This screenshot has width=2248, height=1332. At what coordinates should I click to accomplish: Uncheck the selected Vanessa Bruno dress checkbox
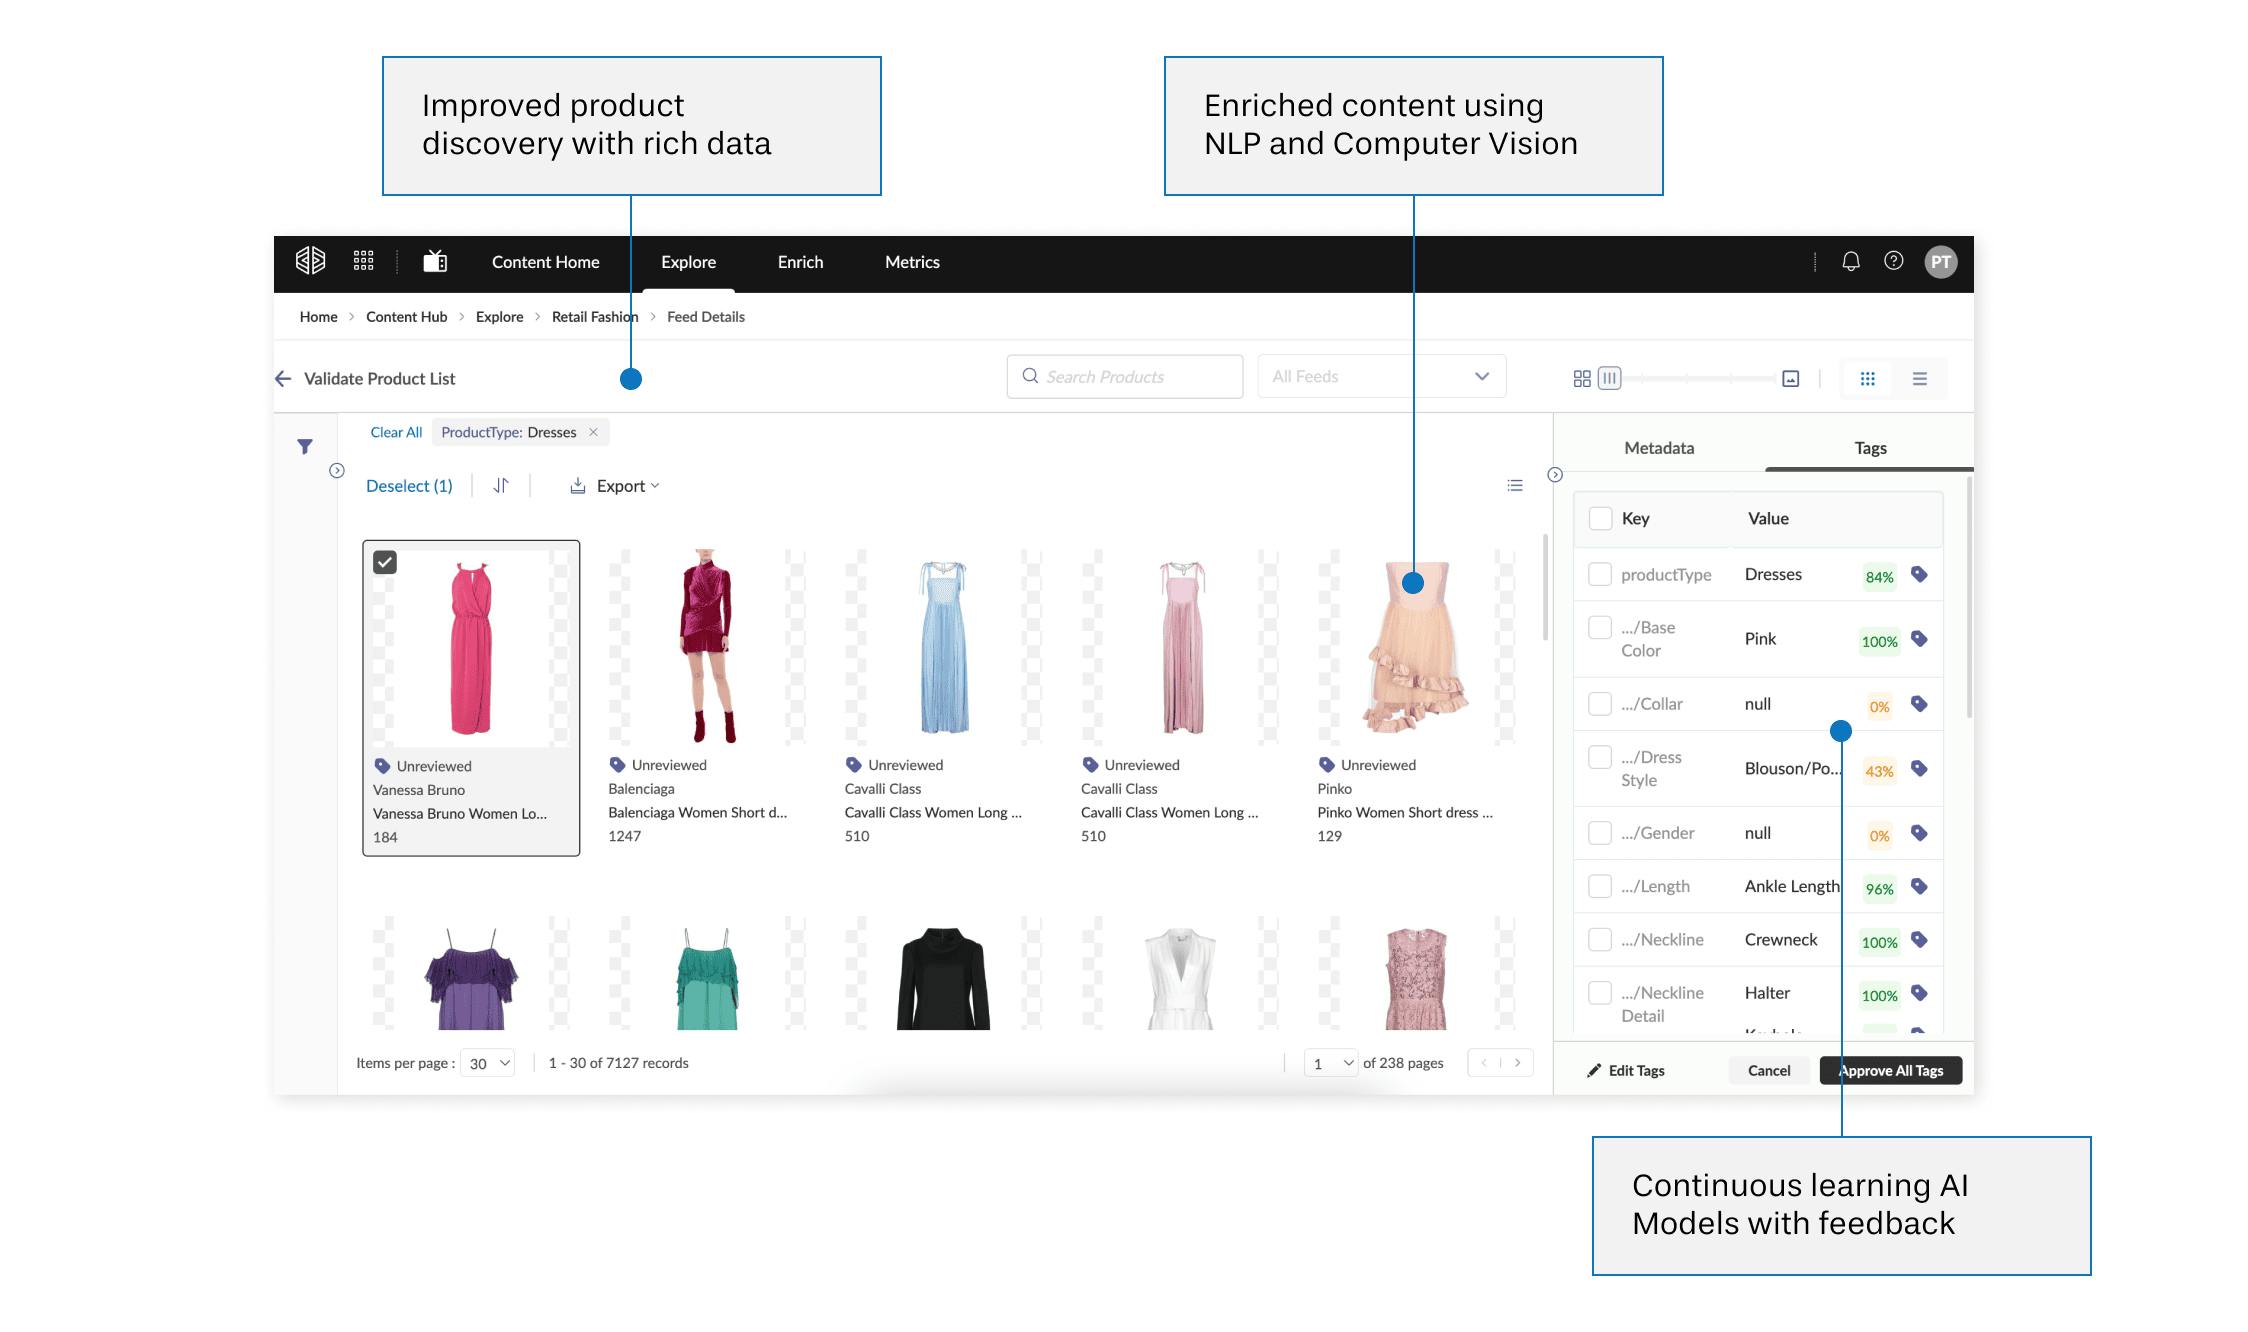[385, 562]
